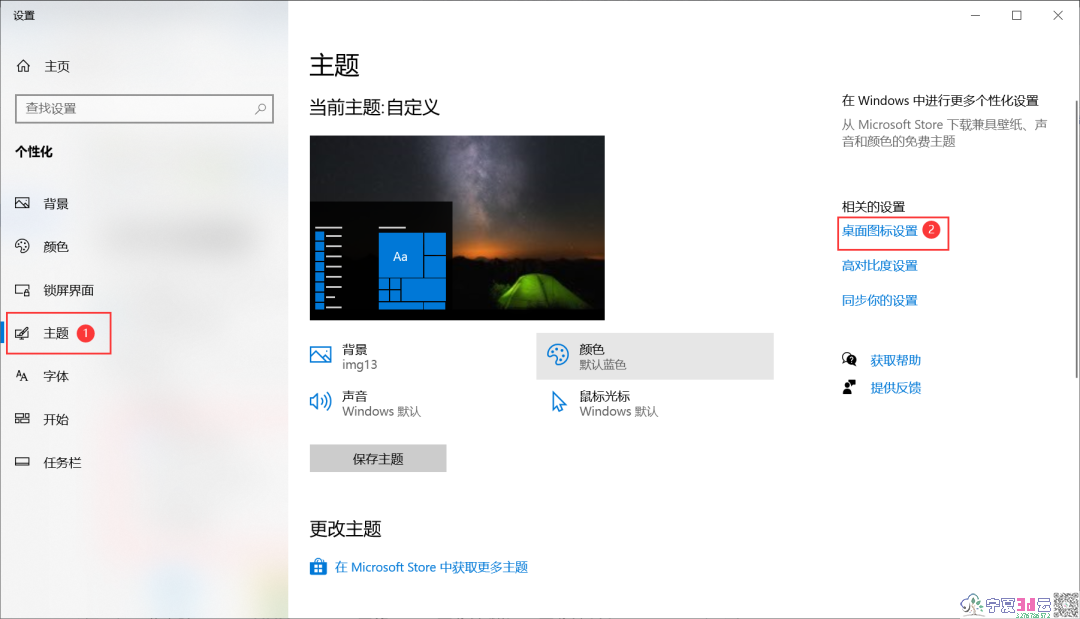Click the home icon next to 主页

pos(23,66)
